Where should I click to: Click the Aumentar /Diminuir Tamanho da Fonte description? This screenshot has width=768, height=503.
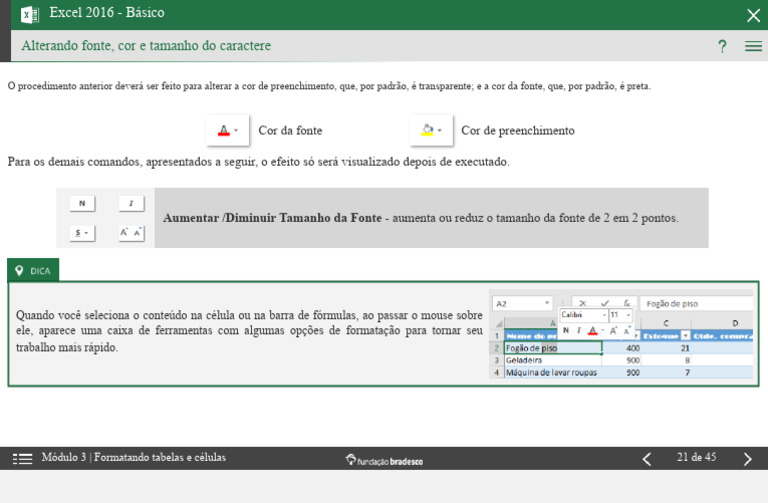tap(421, 218)
